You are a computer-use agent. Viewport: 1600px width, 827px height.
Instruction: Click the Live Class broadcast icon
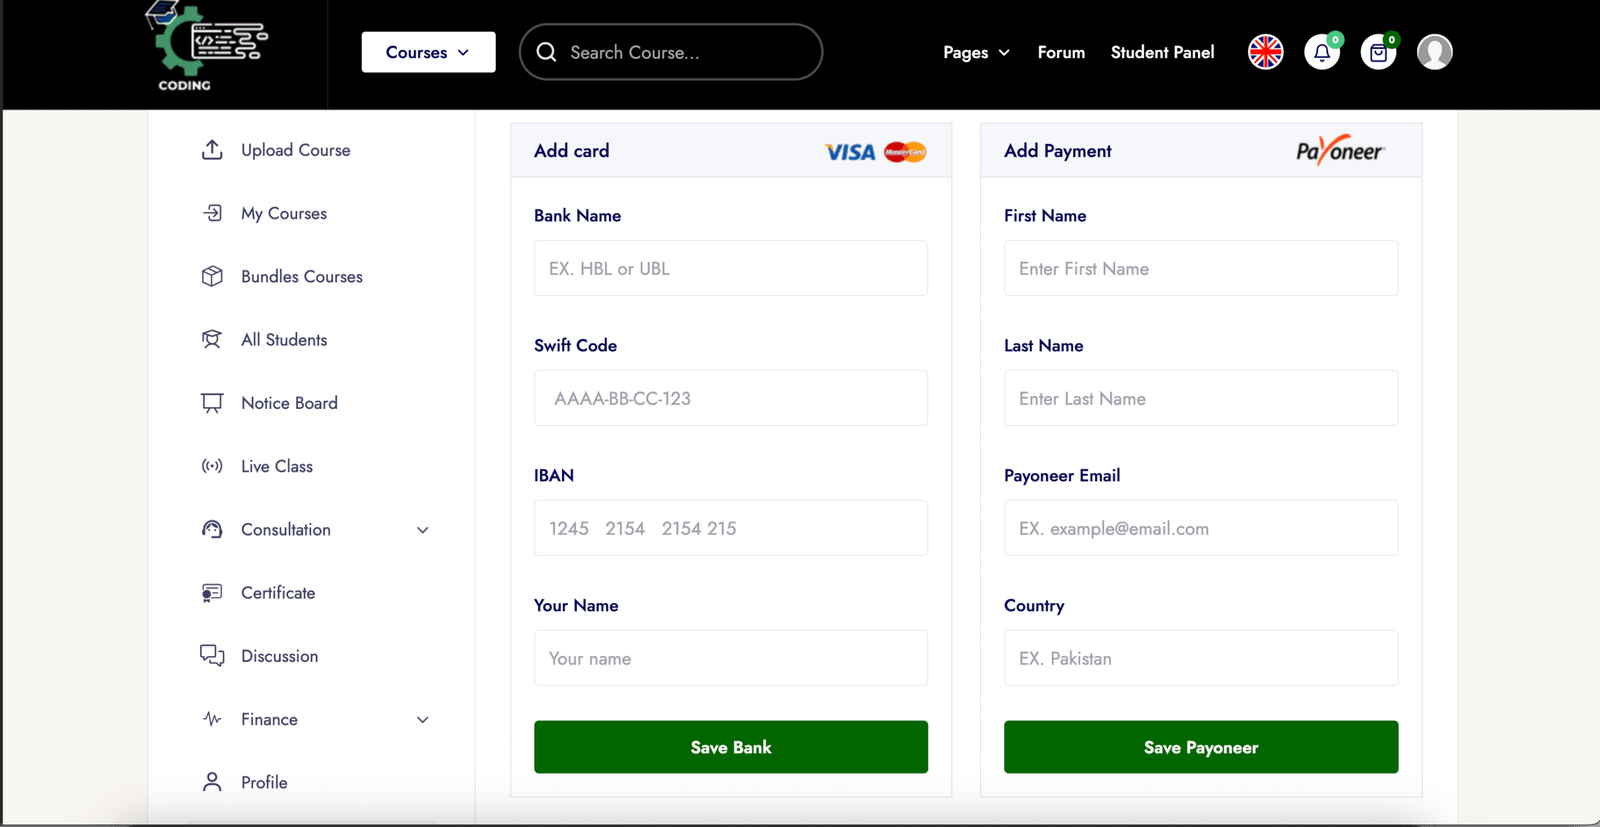[x=212, y=466]
